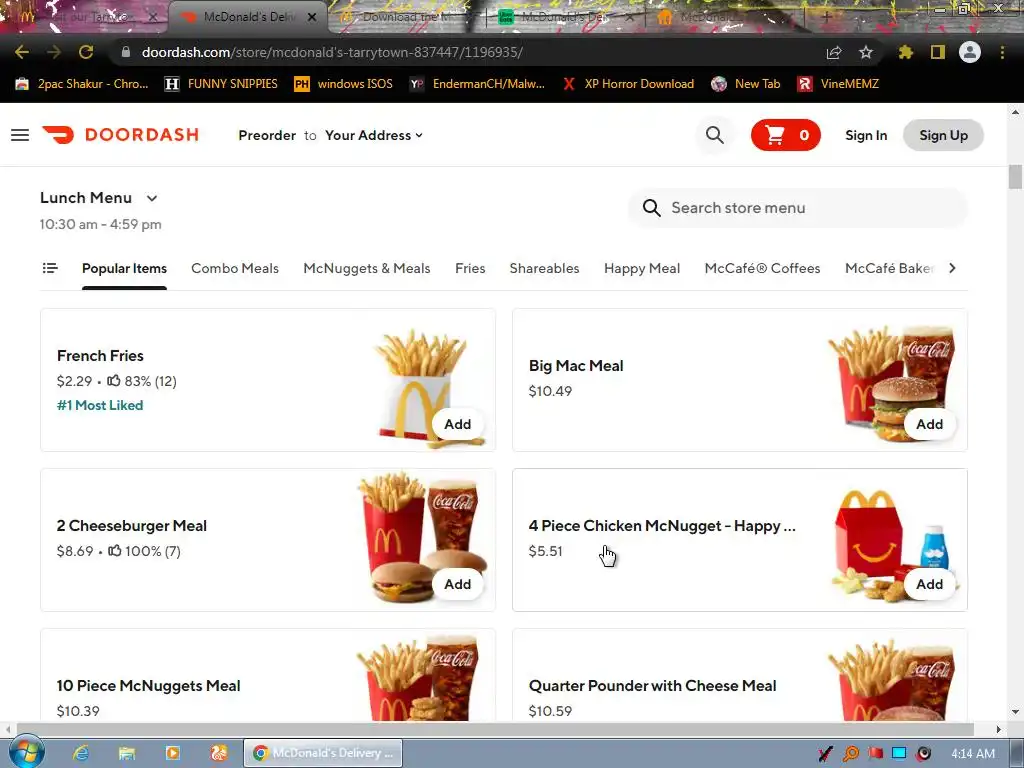Add 2 Cheeseburger Meal to cart
Viewport: 1024px width, 768px height.
pos(458,584)
